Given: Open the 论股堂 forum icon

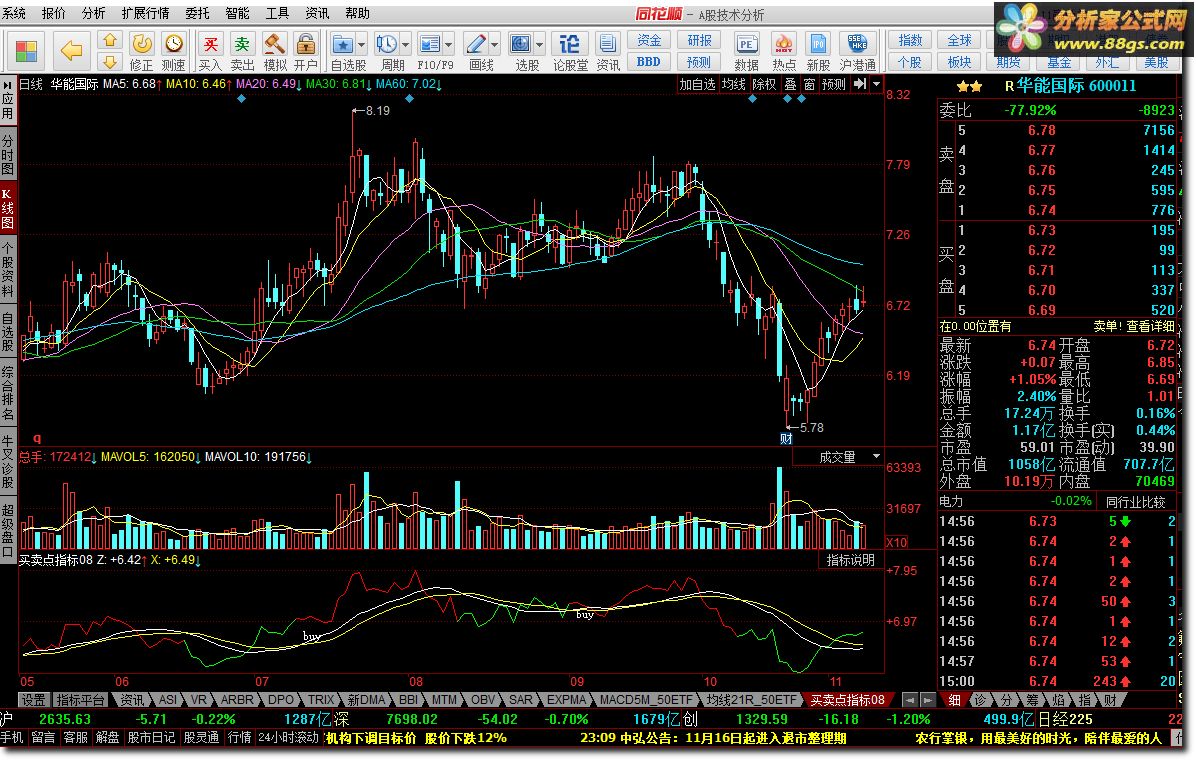Looking at the screenshot, I should [570, 52].
